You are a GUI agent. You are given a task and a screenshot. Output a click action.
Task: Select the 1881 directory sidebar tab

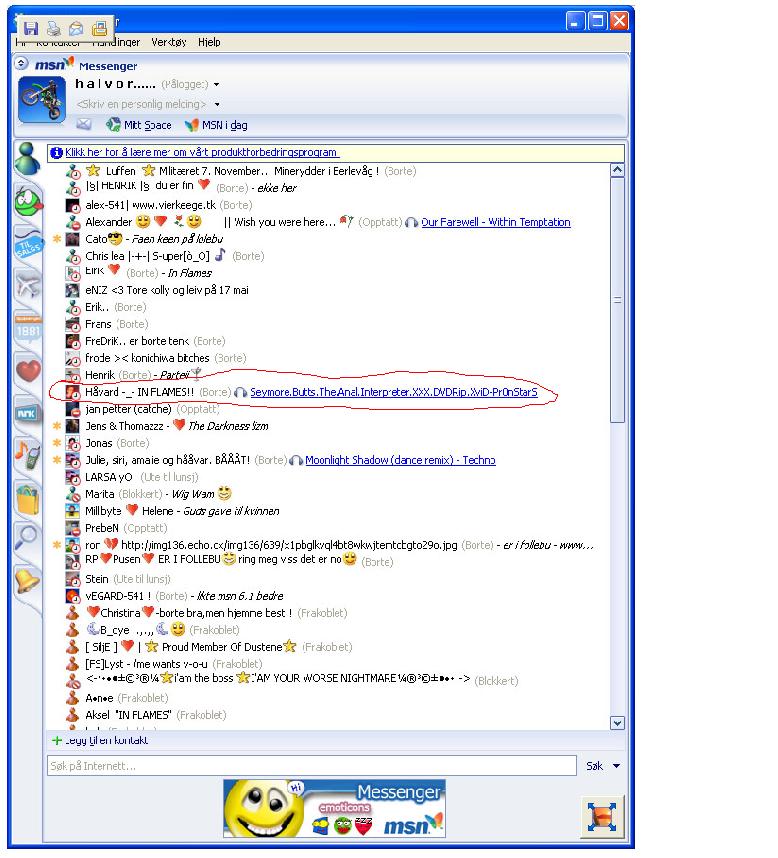pyautogui.click(x=28, y=329)
